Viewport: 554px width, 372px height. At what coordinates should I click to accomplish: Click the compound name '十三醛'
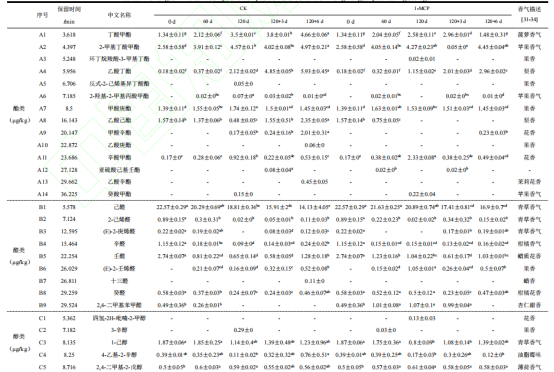pyautogui.click(x=119, y=281)
